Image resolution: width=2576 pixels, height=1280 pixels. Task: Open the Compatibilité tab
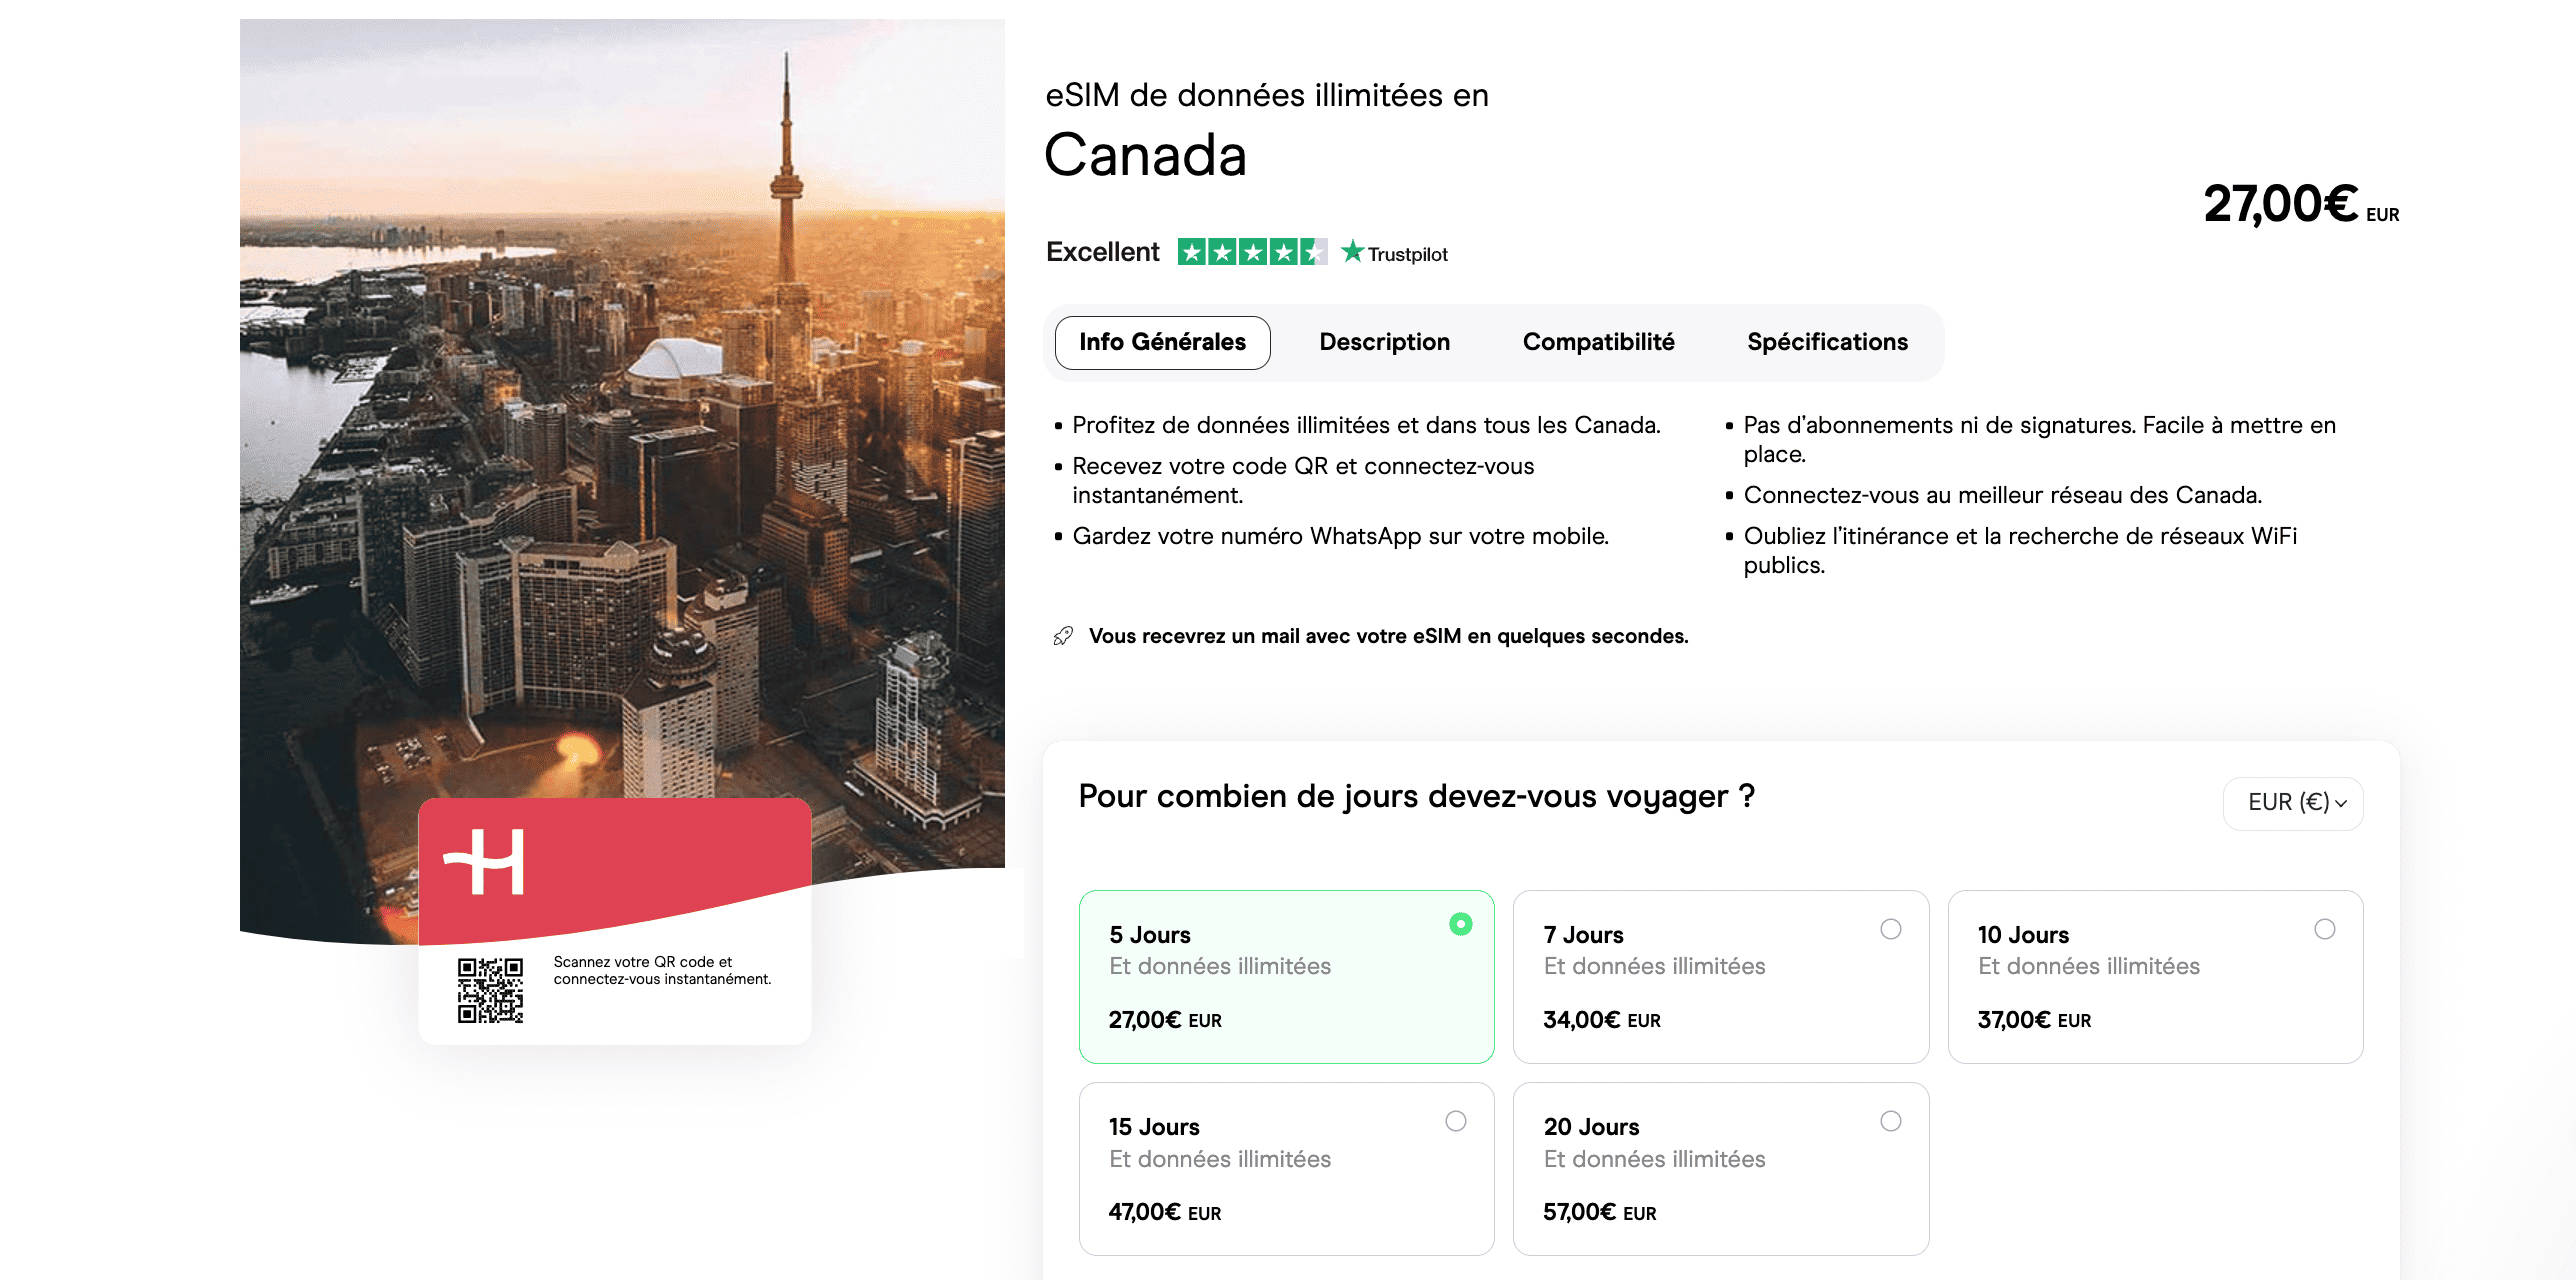1598,342
